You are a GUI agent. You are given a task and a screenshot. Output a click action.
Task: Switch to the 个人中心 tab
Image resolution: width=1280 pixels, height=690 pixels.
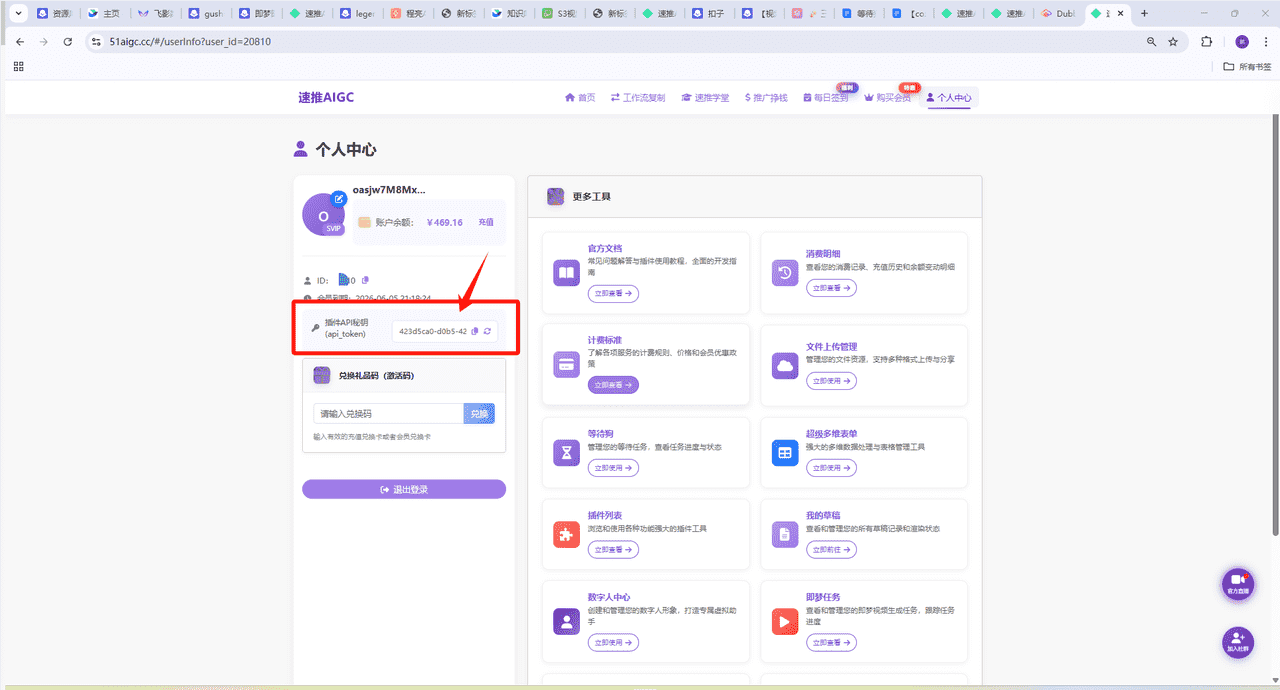[948, 97]
